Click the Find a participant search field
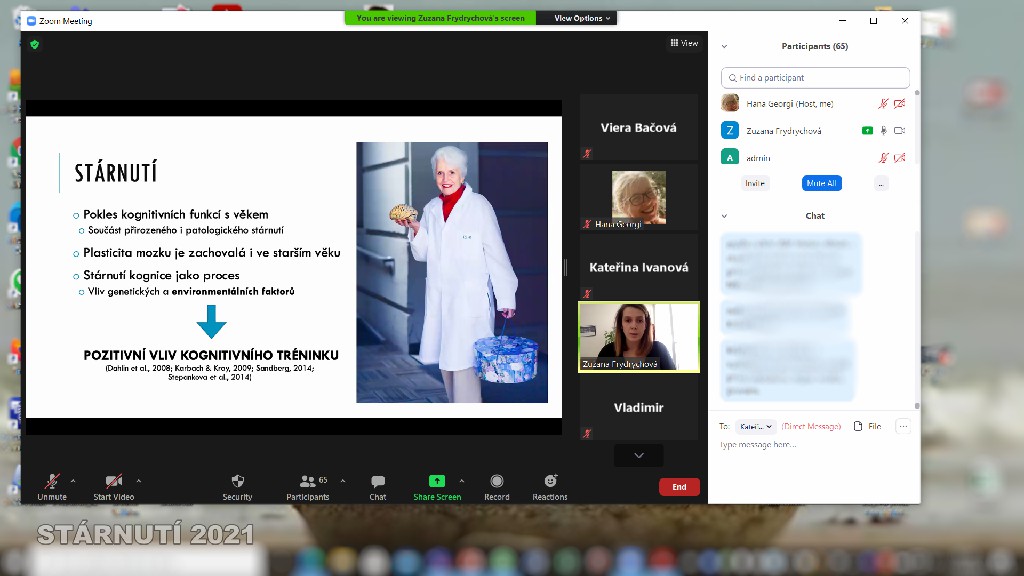 (816, 78)
